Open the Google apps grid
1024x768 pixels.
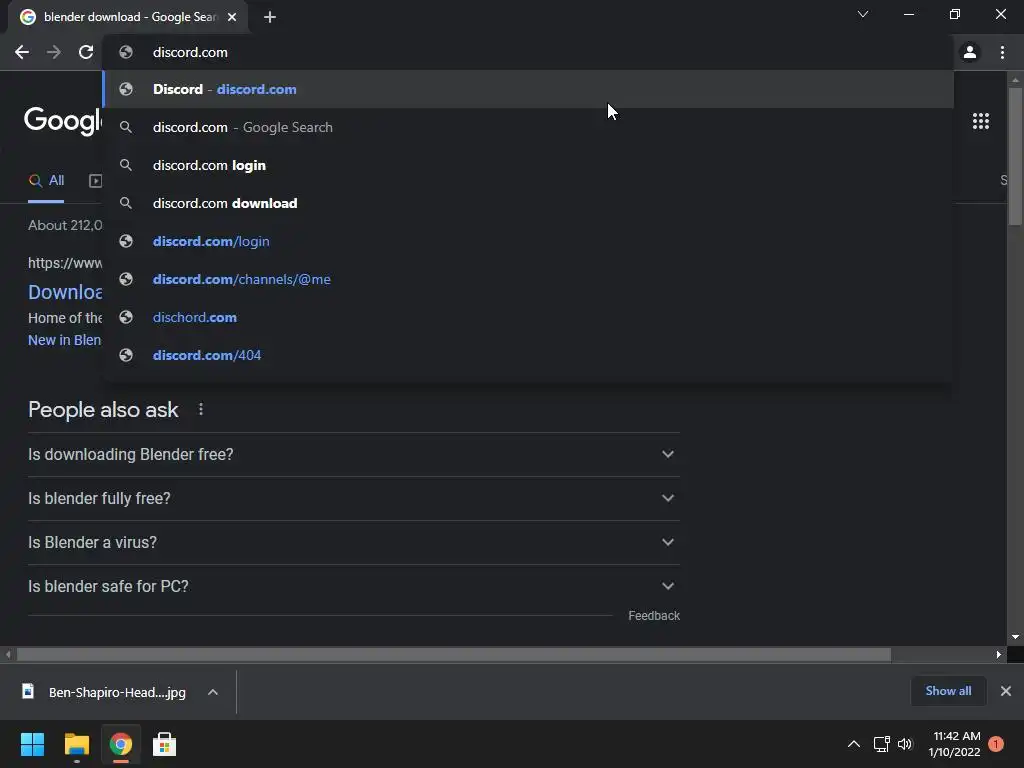[981, 121]
